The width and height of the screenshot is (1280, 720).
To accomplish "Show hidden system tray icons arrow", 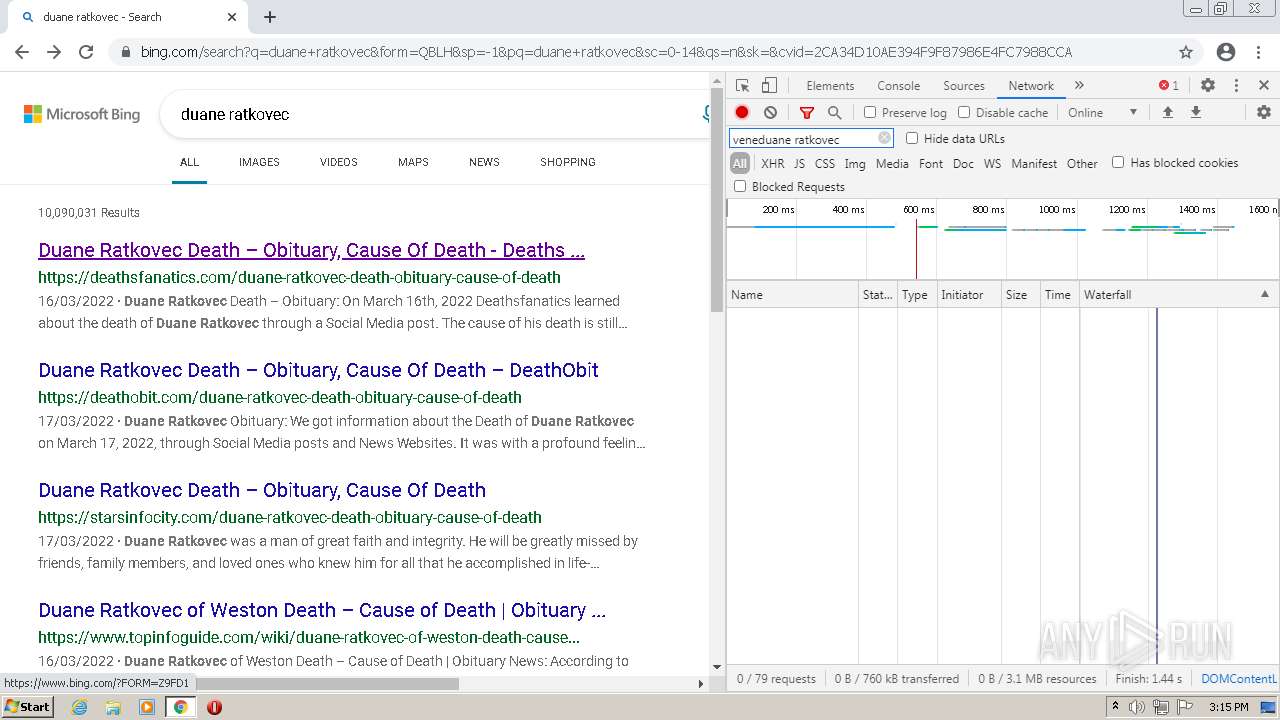I will pos(1115,707).
